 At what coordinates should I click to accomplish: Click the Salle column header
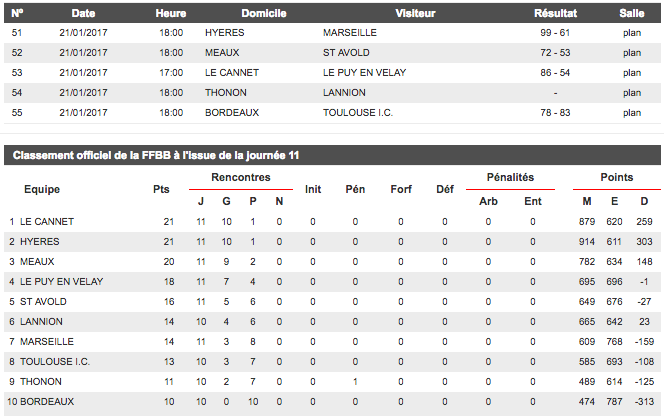pos(631,12)
